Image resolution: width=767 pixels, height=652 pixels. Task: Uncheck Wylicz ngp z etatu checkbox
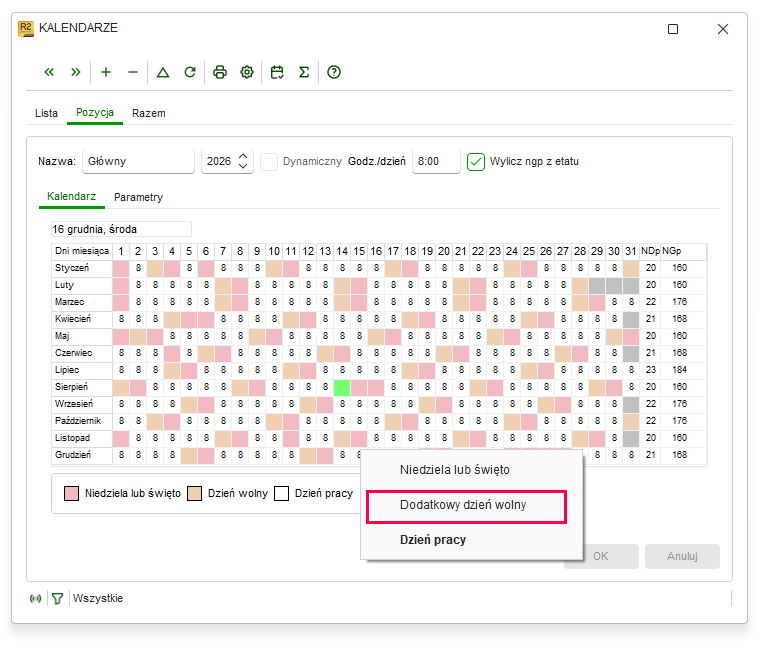pos(475,161)
